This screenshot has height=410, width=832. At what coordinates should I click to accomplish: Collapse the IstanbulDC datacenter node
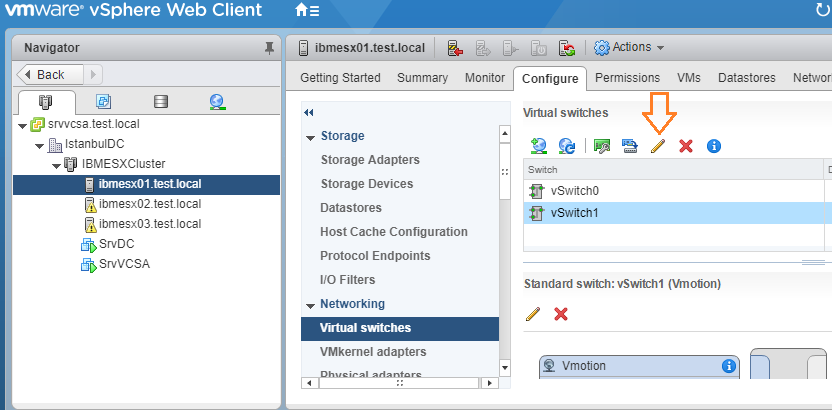[39, 145]
